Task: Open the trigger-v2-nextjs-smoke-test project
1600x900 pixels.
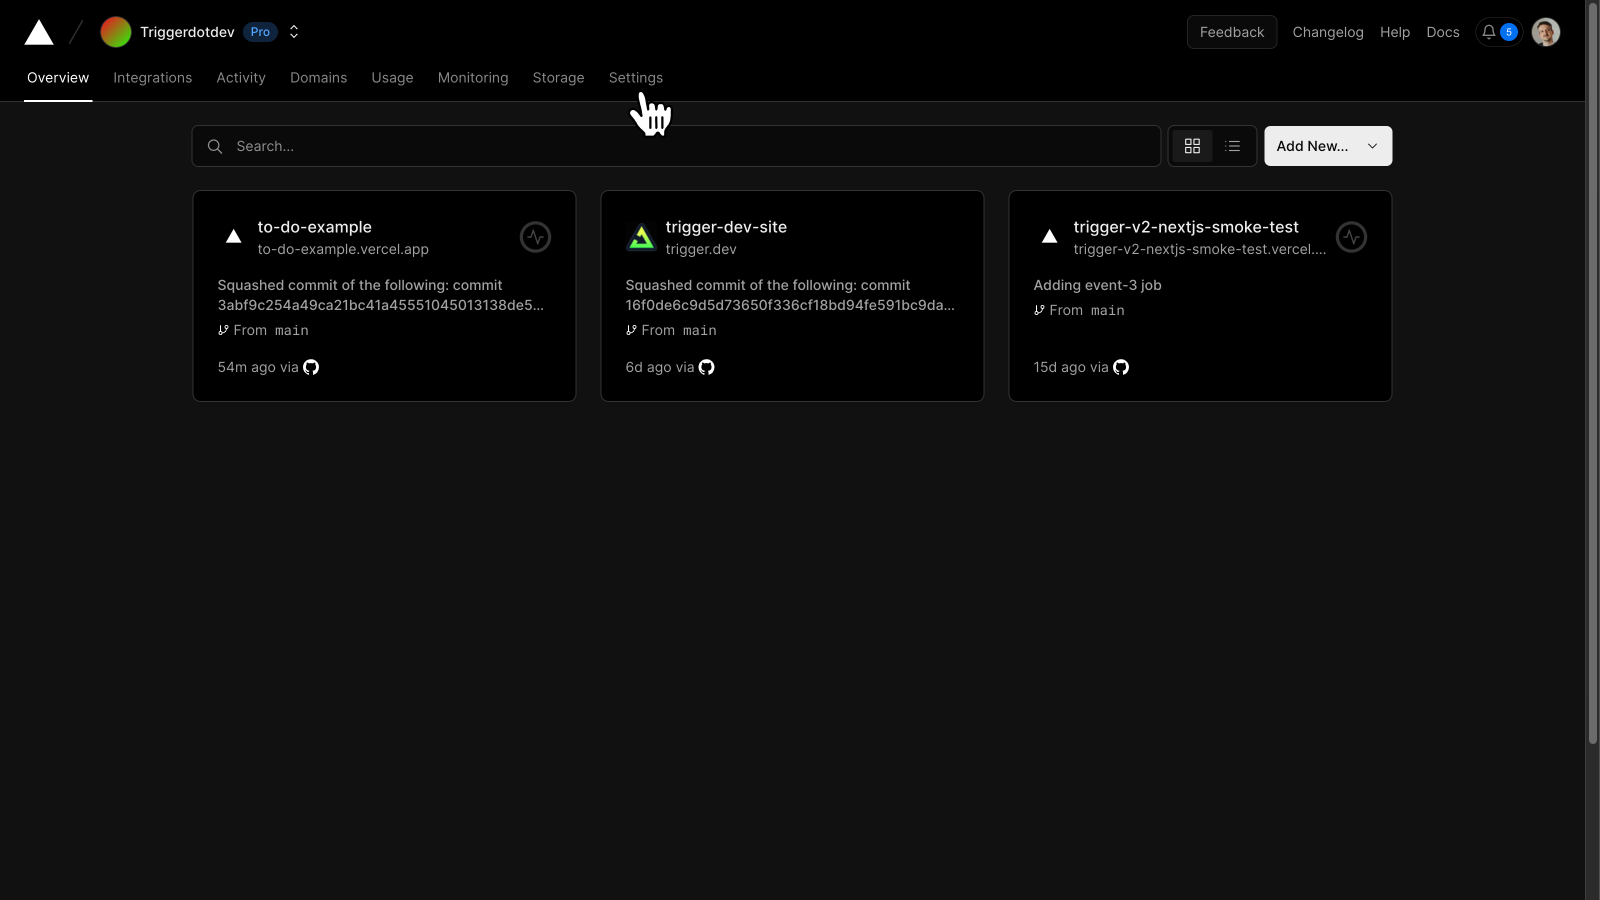Action: tap(1186, 227)
